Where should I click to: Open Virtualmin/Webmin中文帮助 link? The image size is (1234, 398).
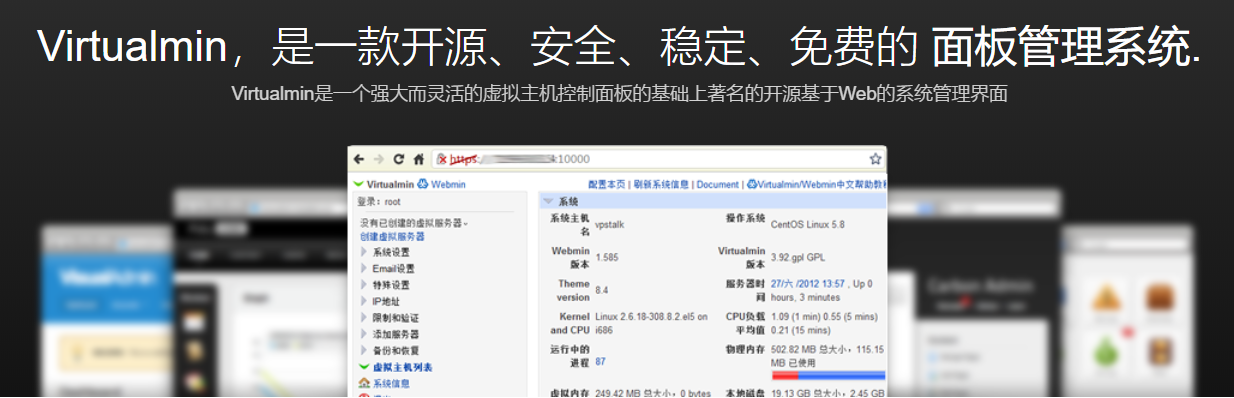817,184
